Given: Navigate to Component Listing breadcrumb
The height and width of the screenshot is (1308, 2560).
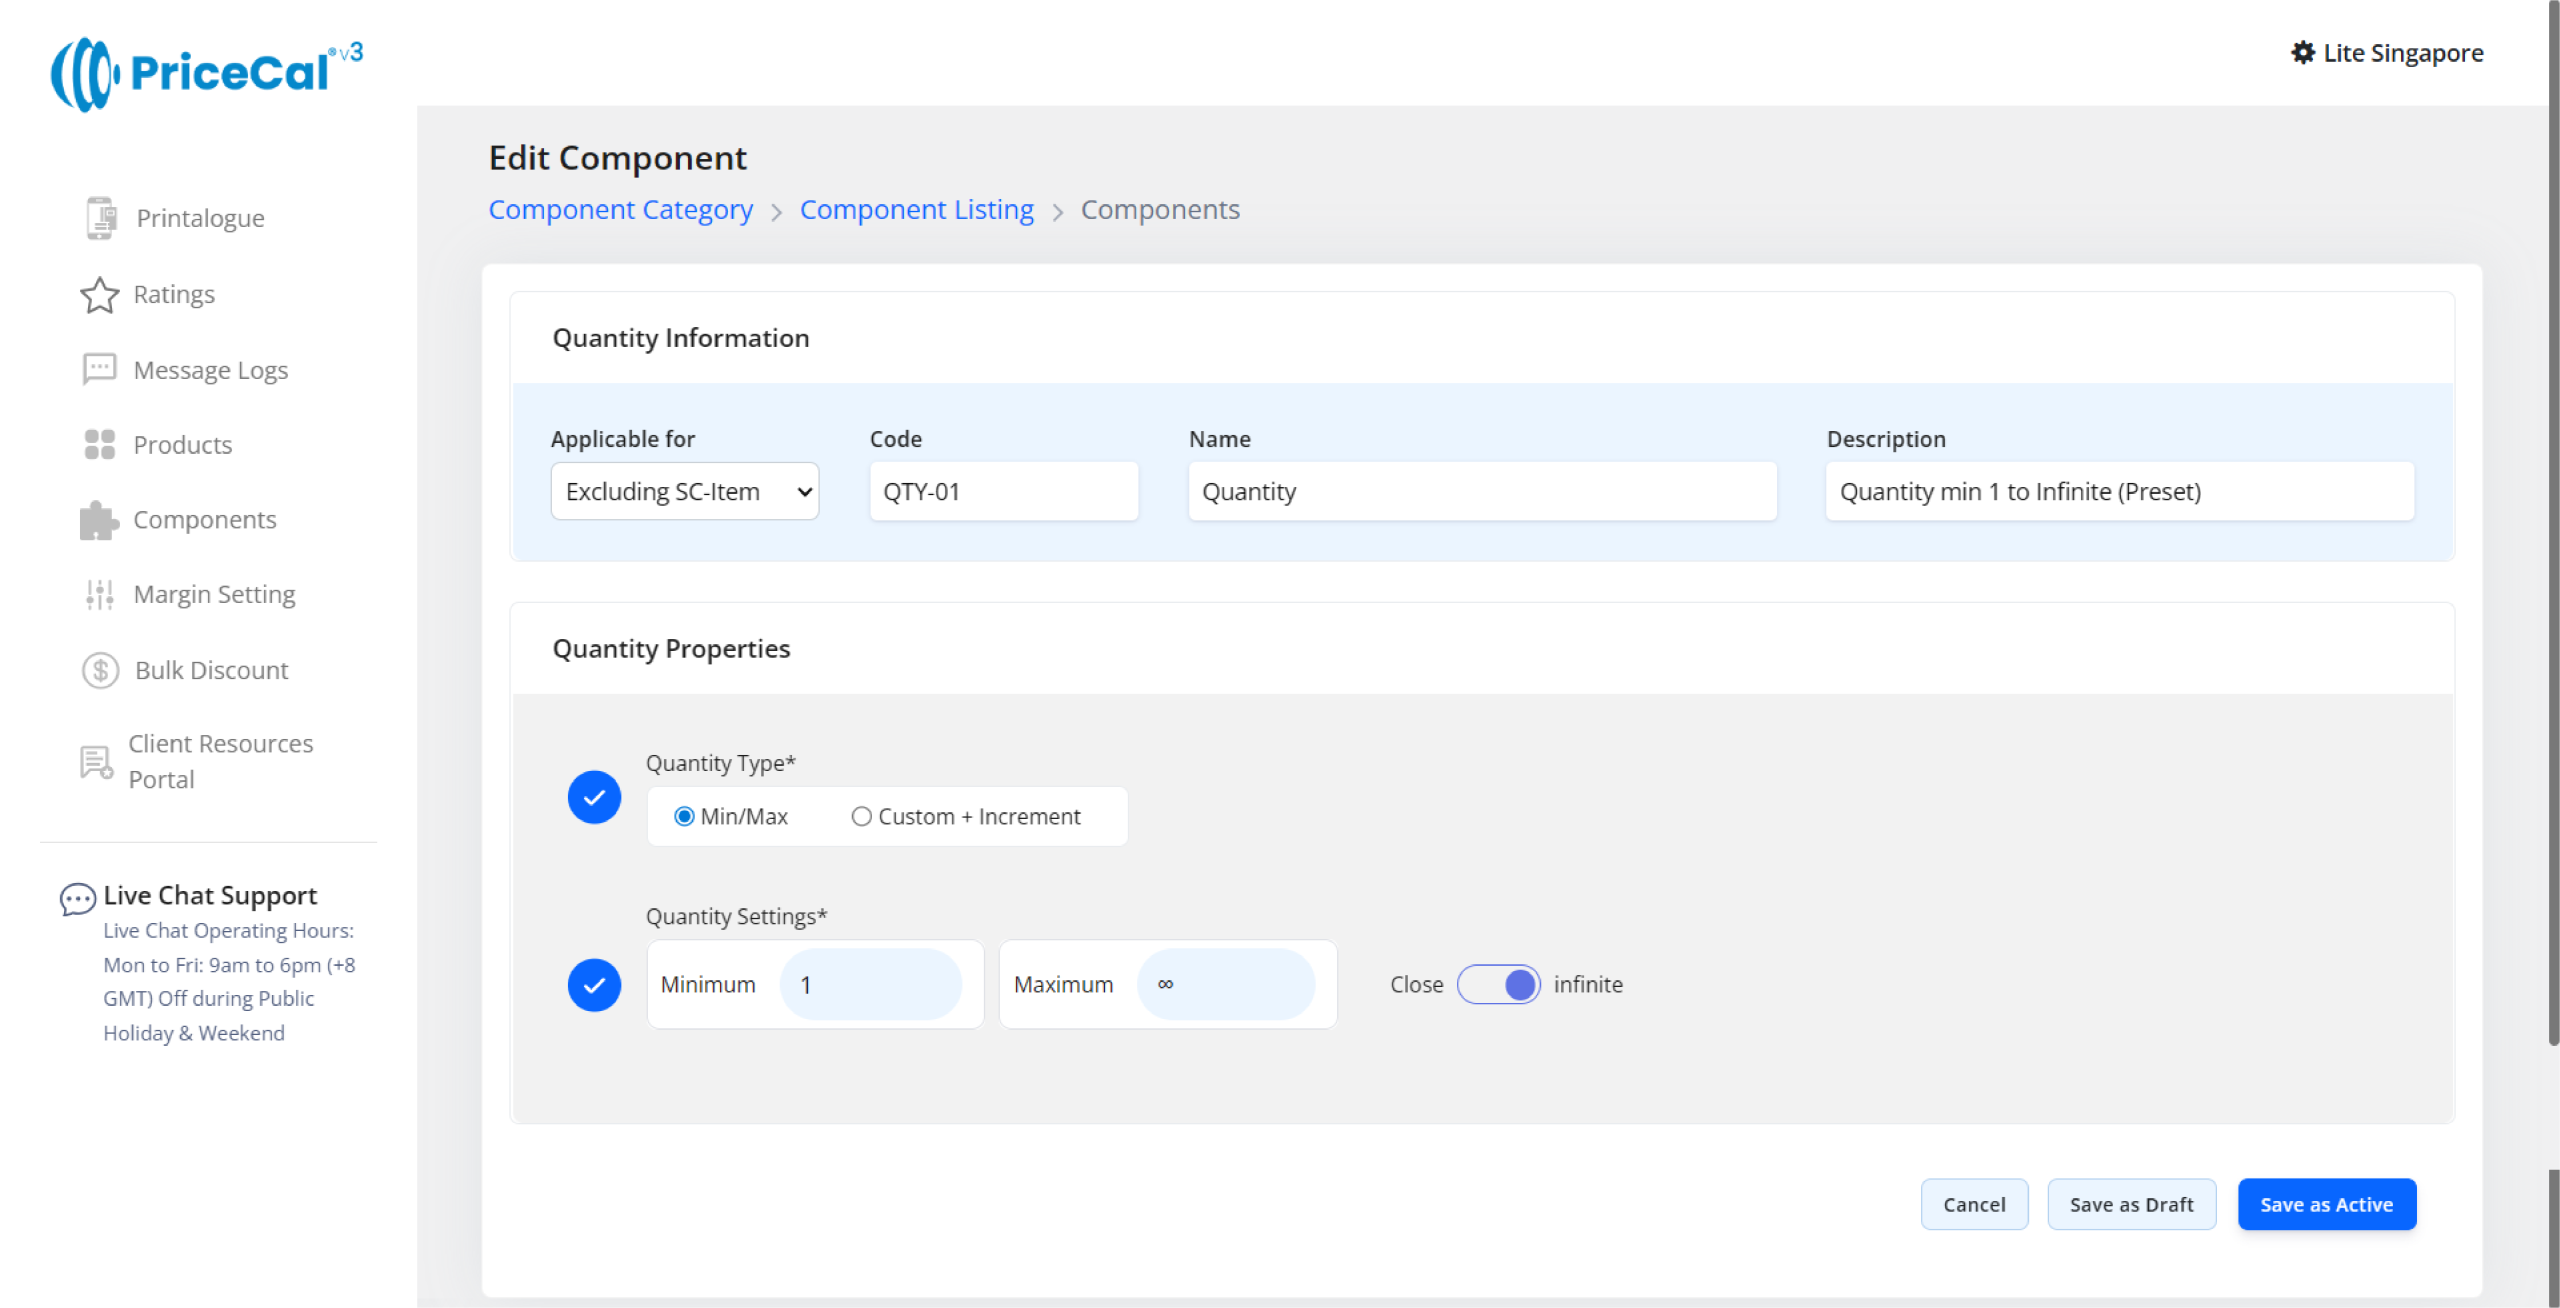Looking at the screenshot, I should pos(916,210).
